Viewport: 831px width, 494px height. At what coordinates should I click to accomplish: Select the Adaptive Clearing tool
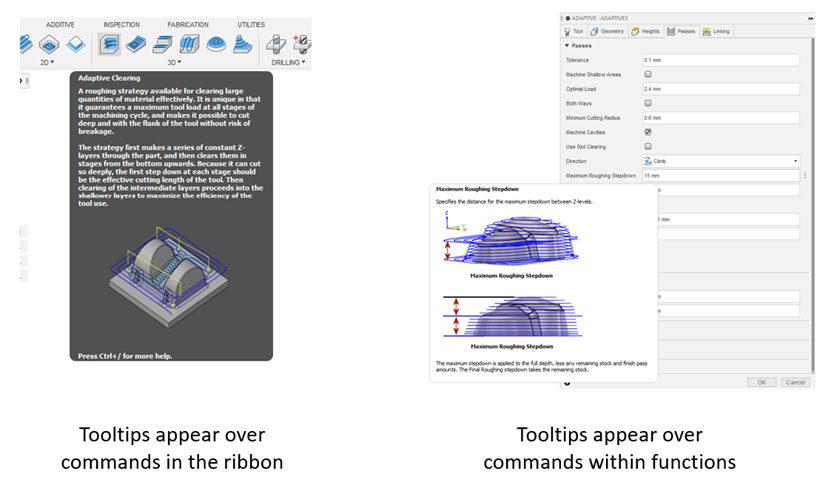click(109, 45)
